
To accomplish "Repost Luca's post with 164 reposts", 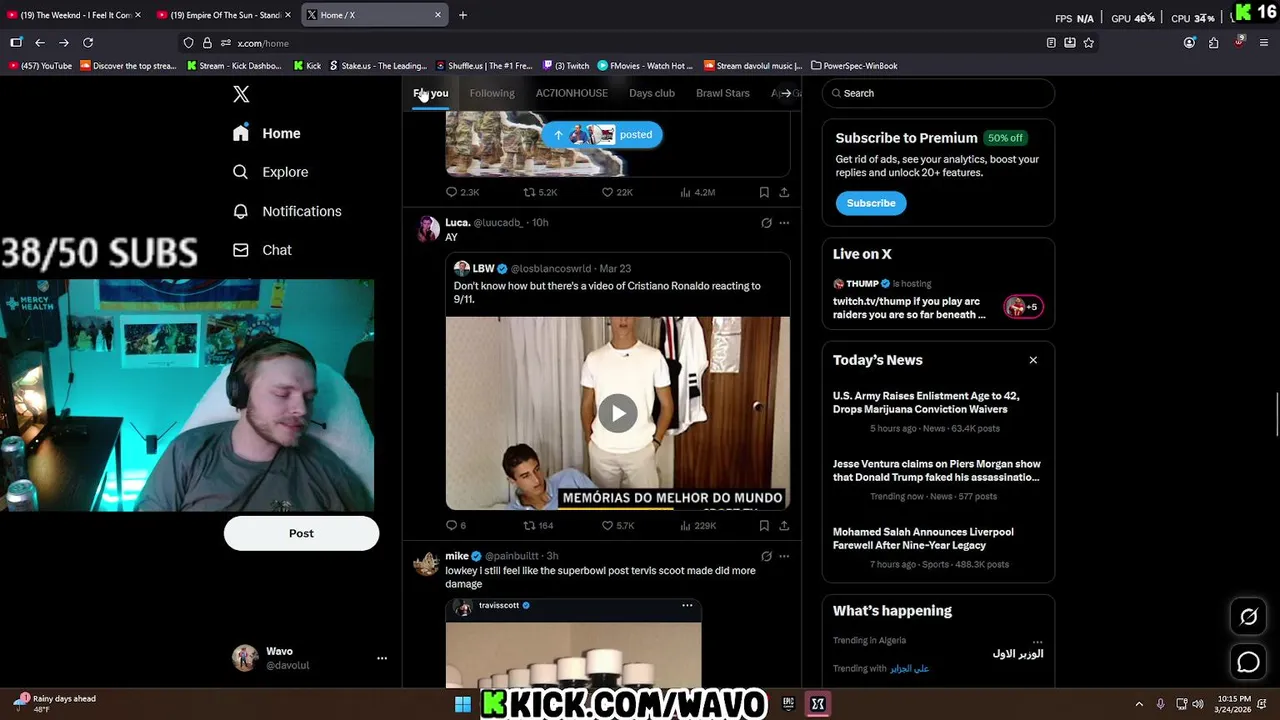I will coord(538,525).
